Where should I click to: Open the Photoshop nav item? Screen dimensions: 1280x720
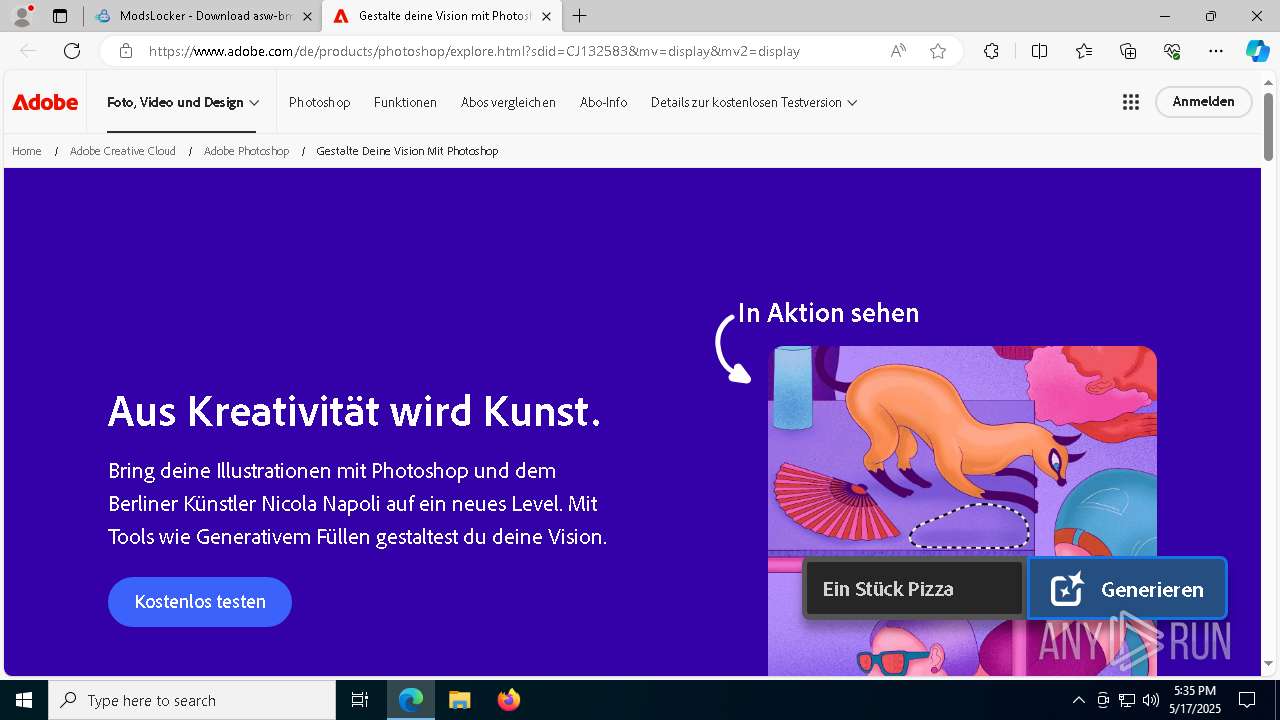coord(319,102)
